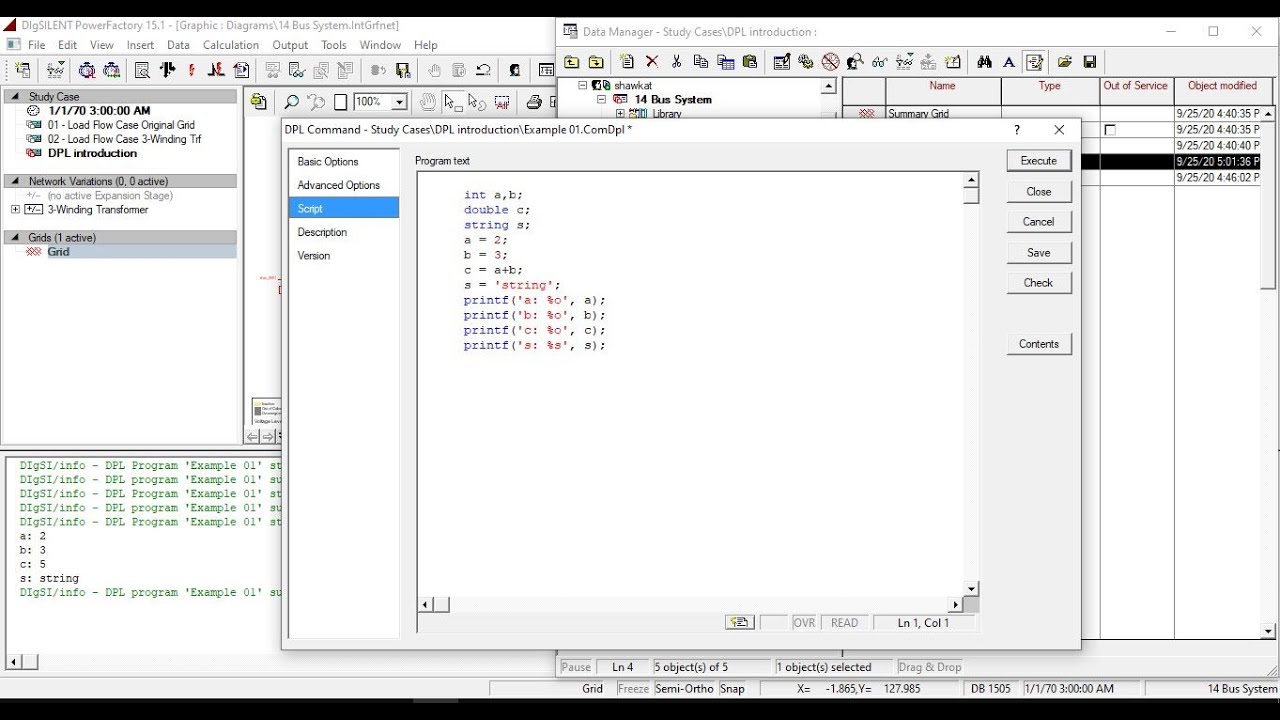
Task: Click the jump-to-line icon in the script status bar
Action: pos(739,622)
